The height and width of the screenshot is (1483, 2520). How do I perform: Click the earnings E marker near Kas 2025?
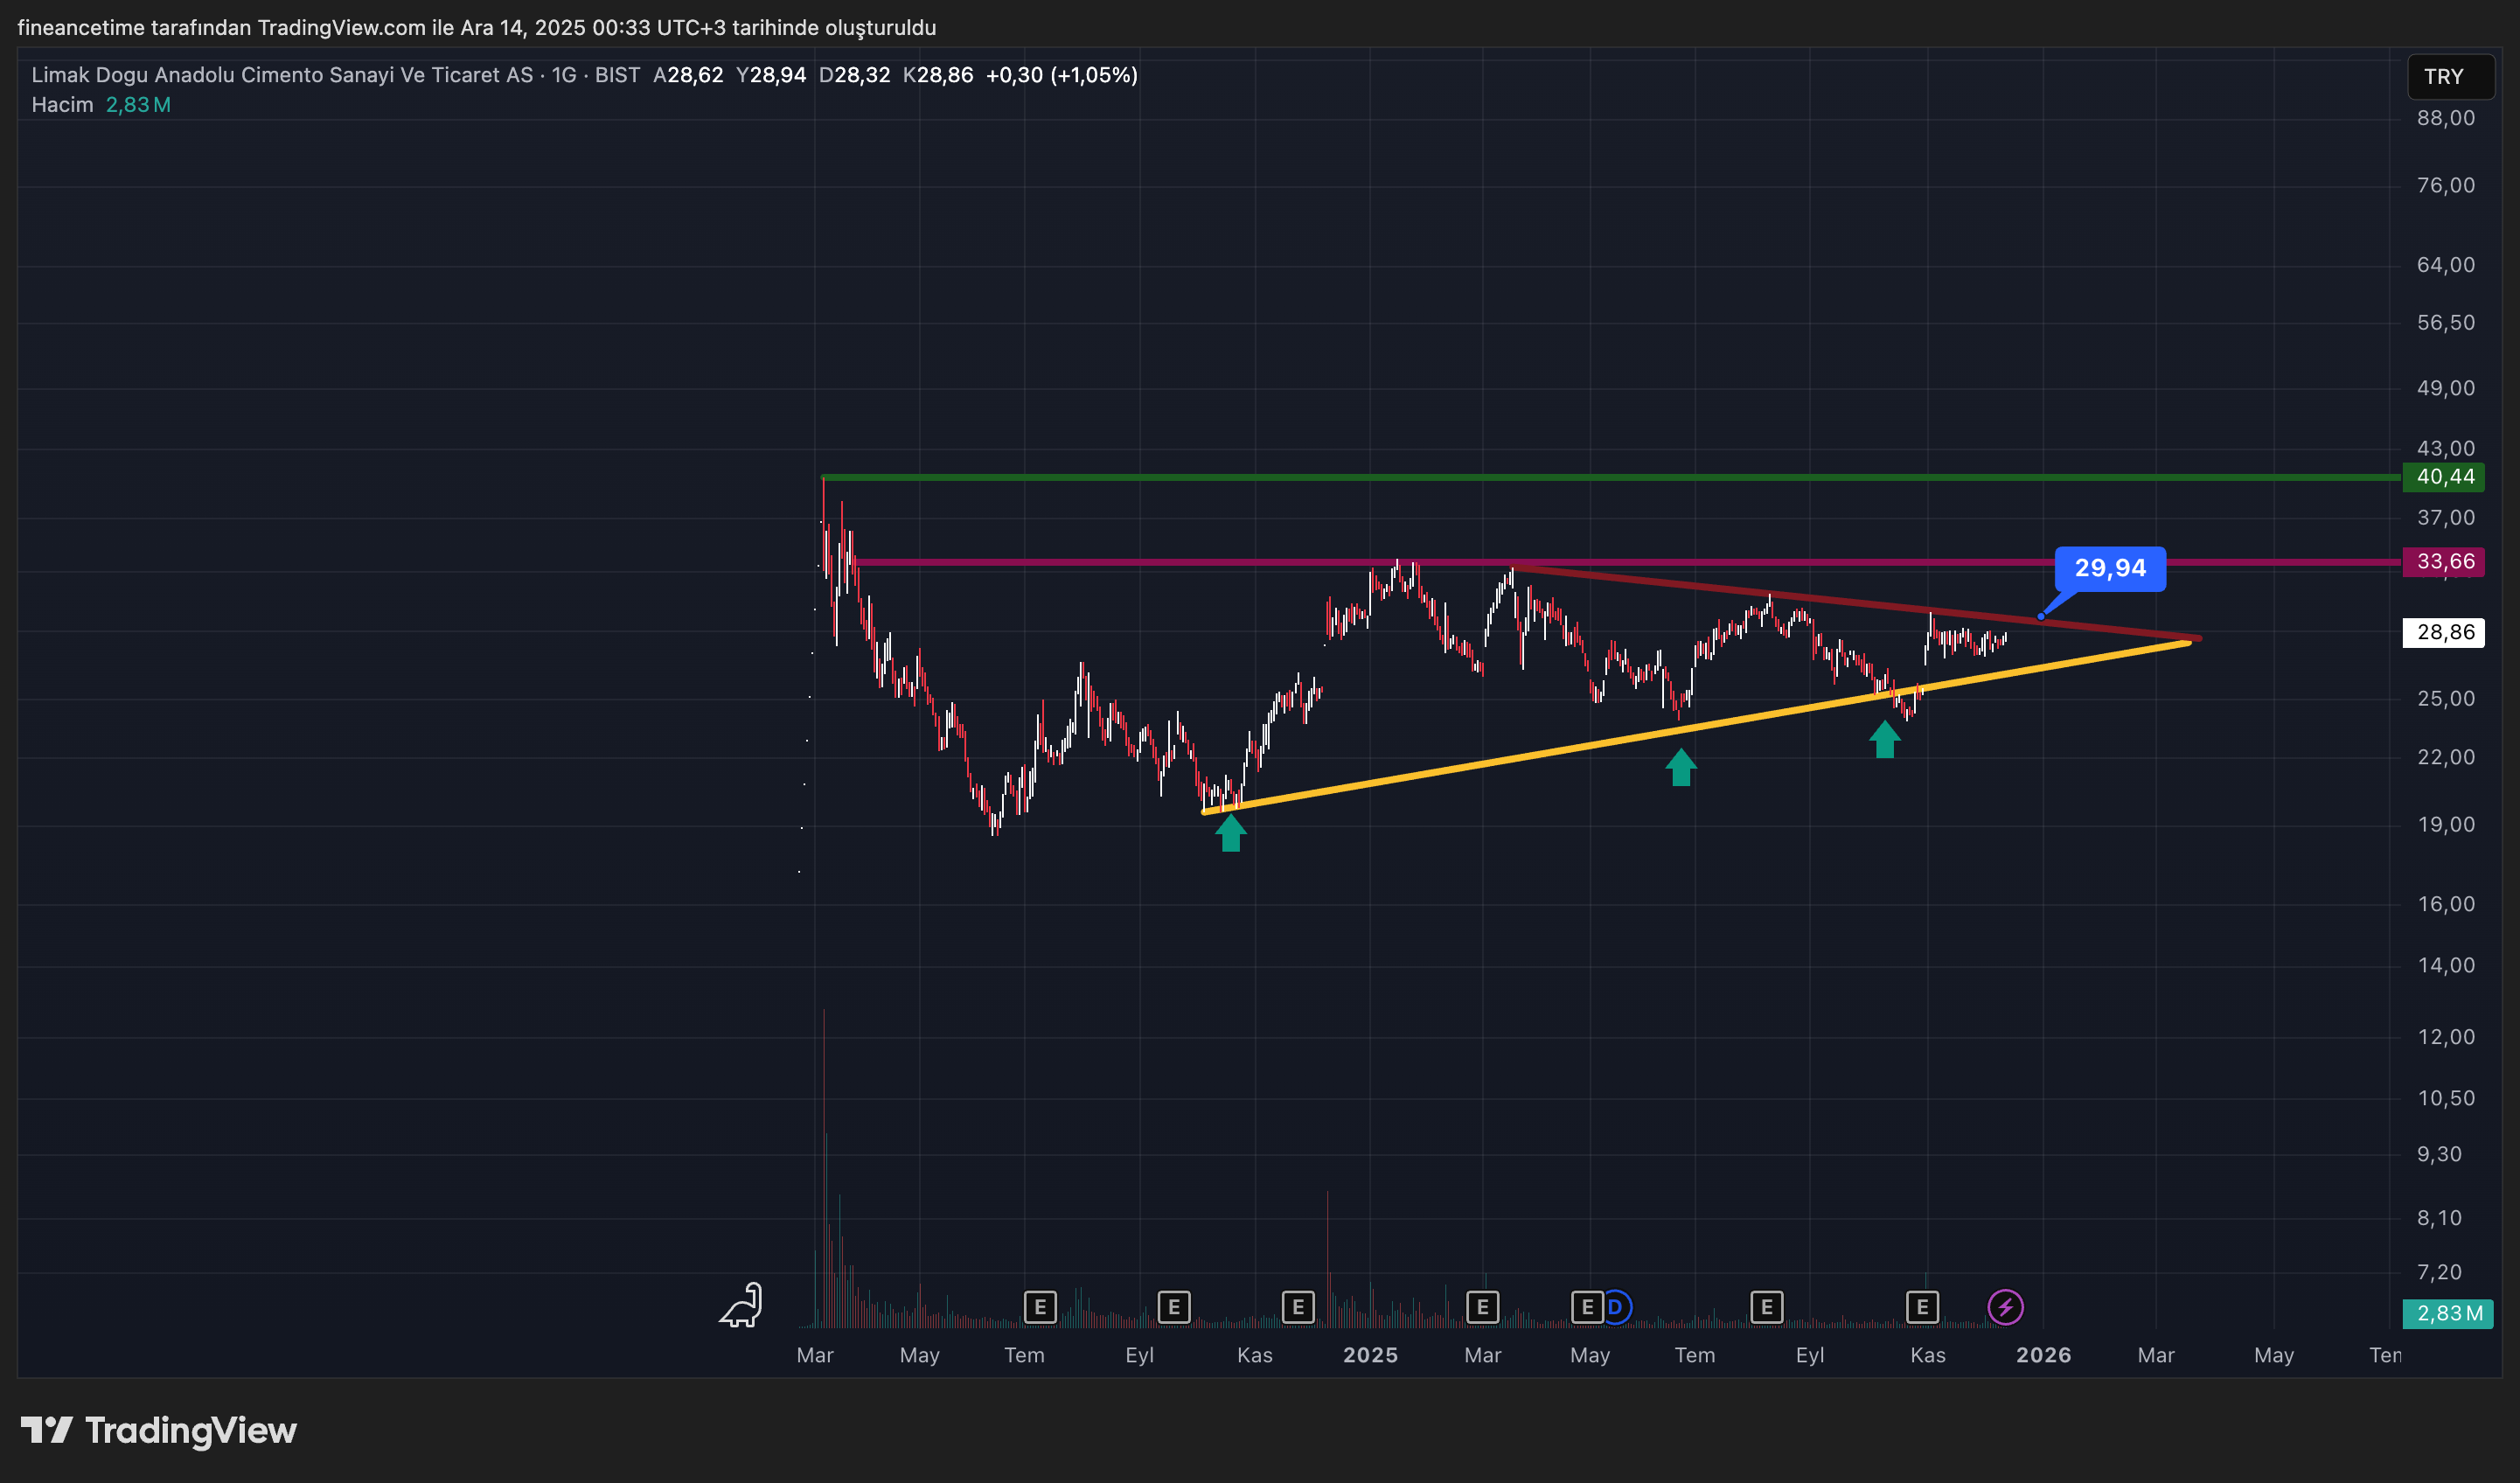coord(1922,1307)
